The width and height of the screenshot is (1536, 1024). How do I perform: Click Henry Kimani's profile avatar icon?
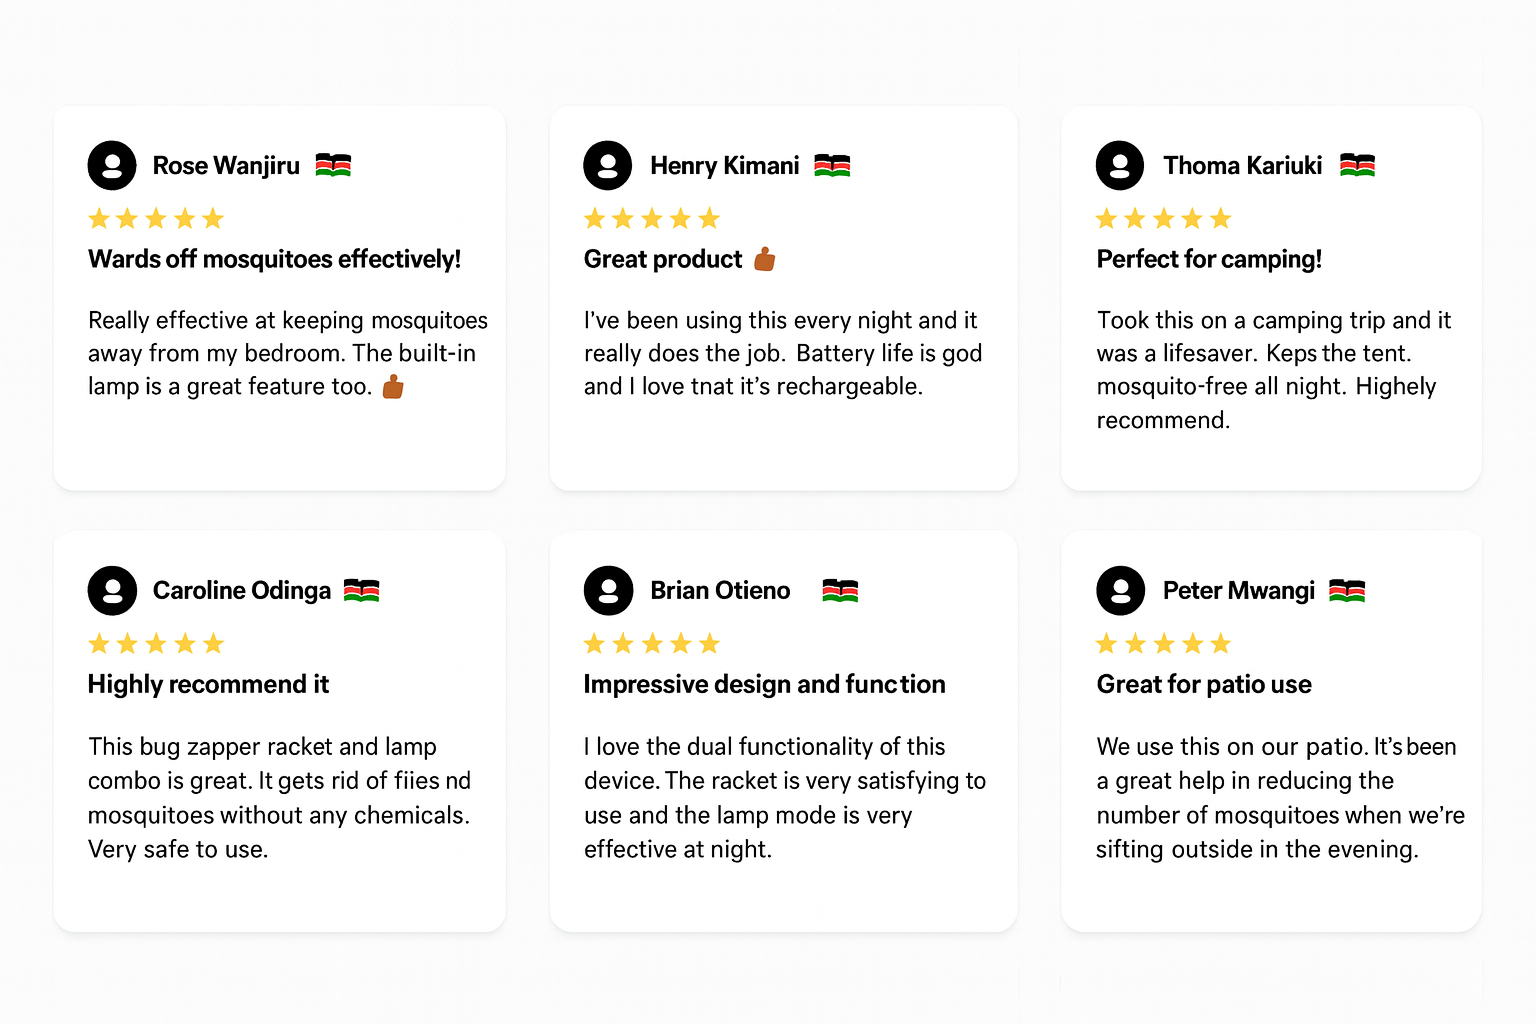pyautogui.click(x=608, y=165)
